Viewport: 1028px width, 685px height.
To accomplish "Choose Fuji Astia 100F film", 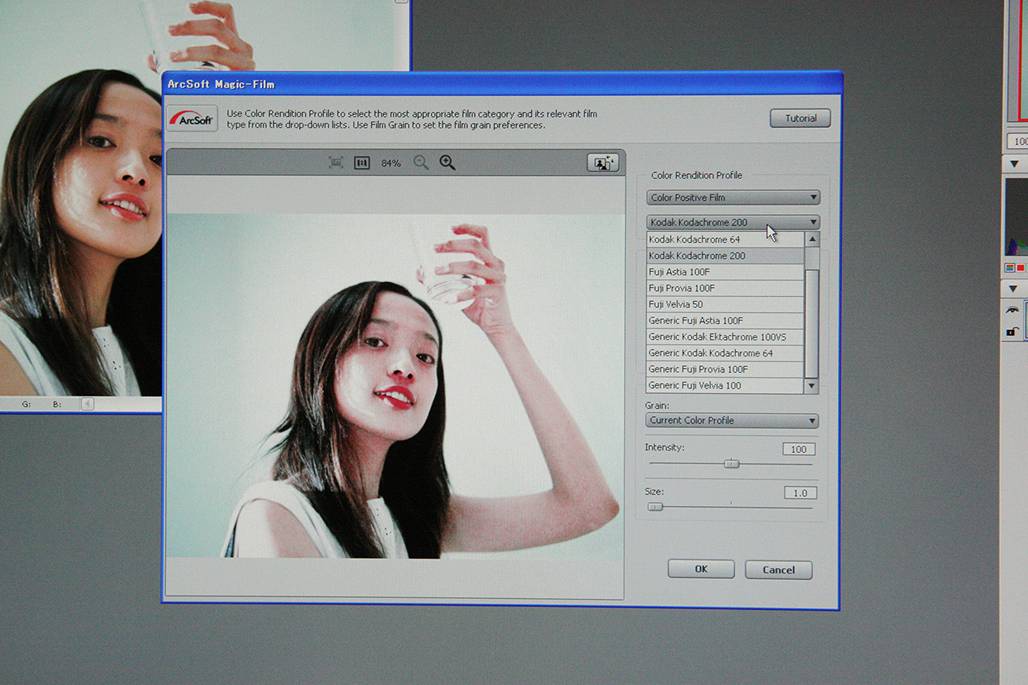I will click(725, 271).
